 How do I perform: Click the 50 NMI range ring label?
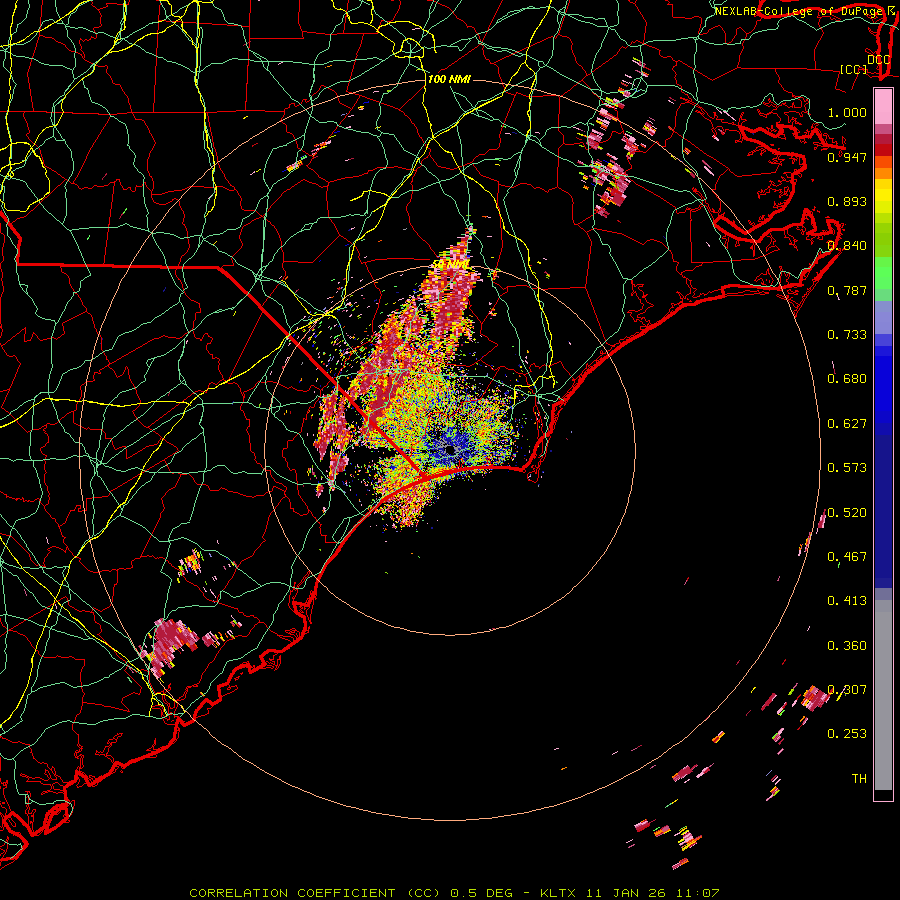click(x=451, y=265)
